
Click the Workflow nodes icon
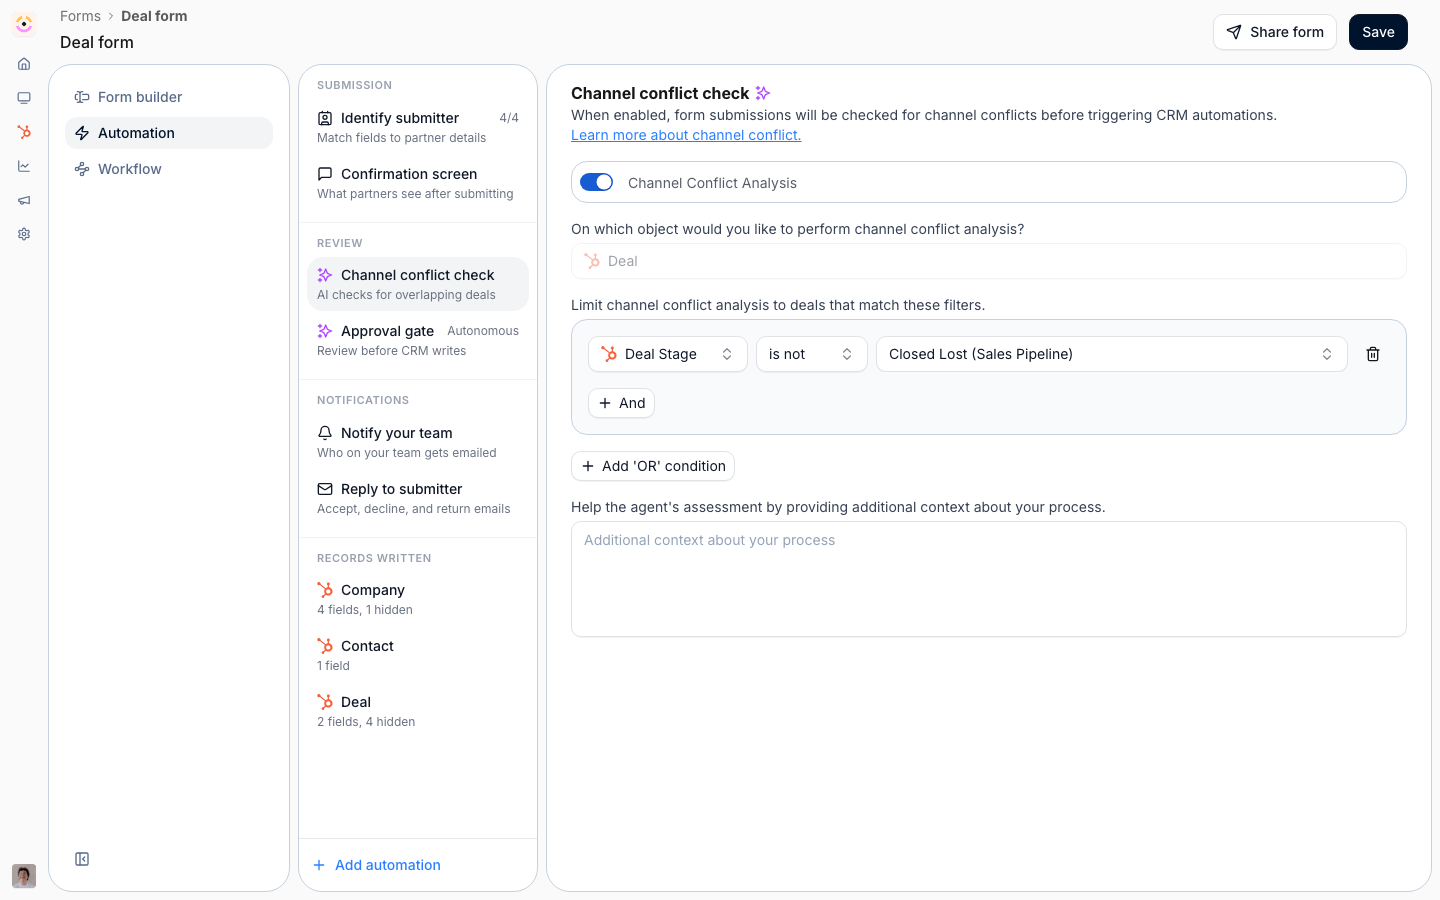click(x=82, y=169)
